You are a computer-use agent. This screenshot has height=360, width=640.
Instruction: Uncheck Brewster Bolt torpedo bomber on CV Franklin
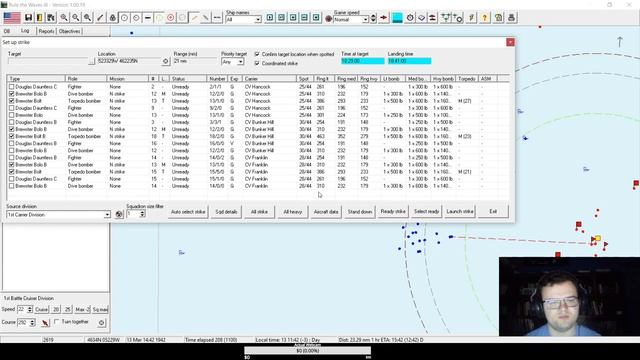[x=11, y=172]
